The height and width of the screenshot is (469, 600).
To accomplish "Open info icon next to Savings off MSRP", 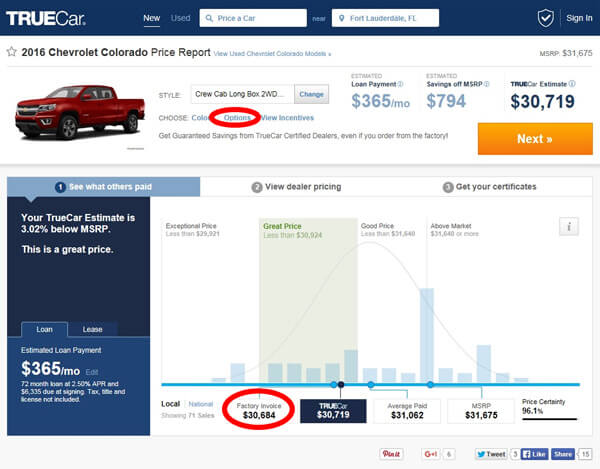I will (487, 84).
